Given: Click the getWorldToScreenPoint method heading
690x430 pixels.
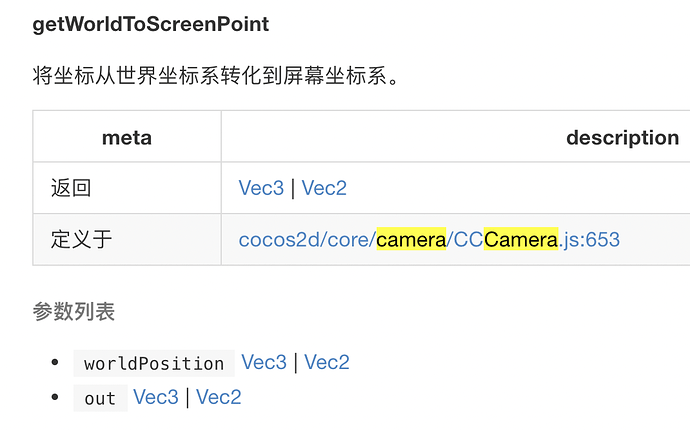Looking at the screenshot, I should 151,23.
